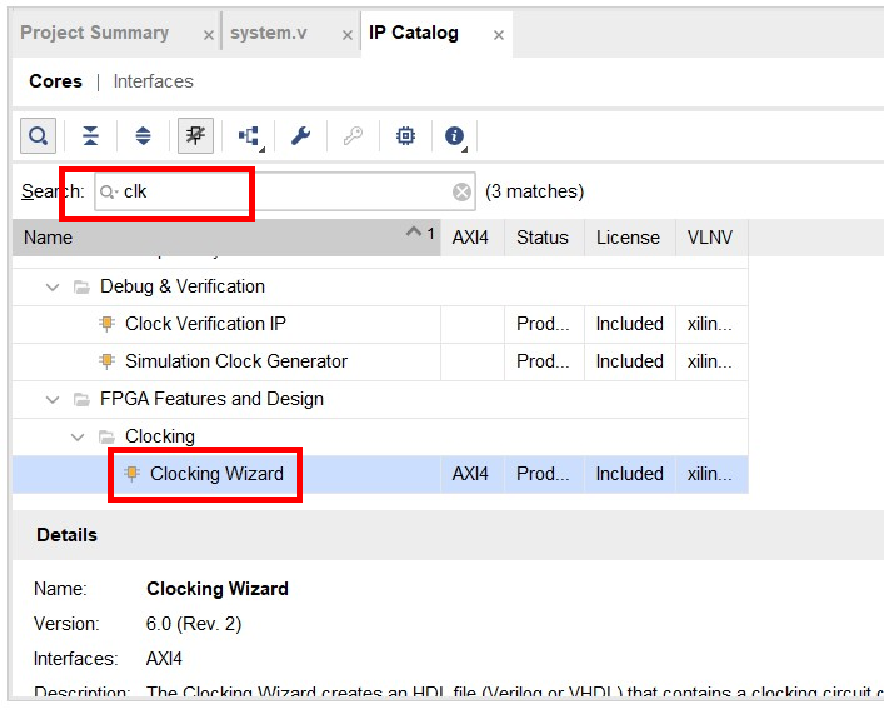Click the Simulation Clock Generator core icon
Image resolution: width=884 pixels, height=719 pixels.
tap(107, 361)
